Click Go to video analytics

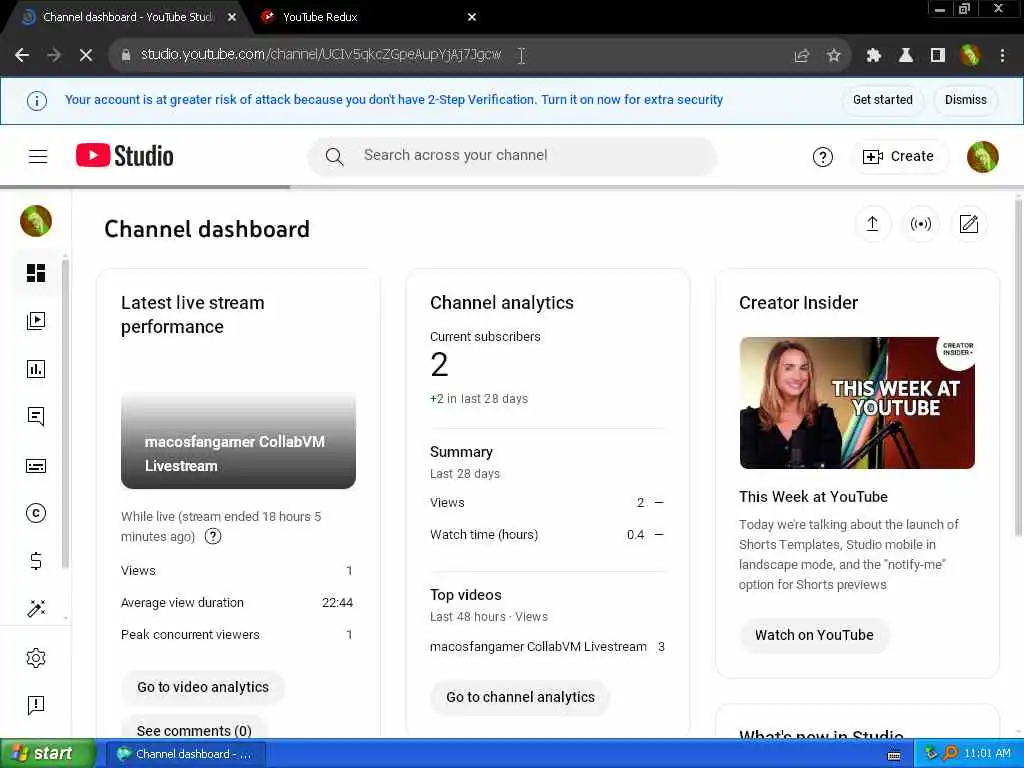[203, 687]
